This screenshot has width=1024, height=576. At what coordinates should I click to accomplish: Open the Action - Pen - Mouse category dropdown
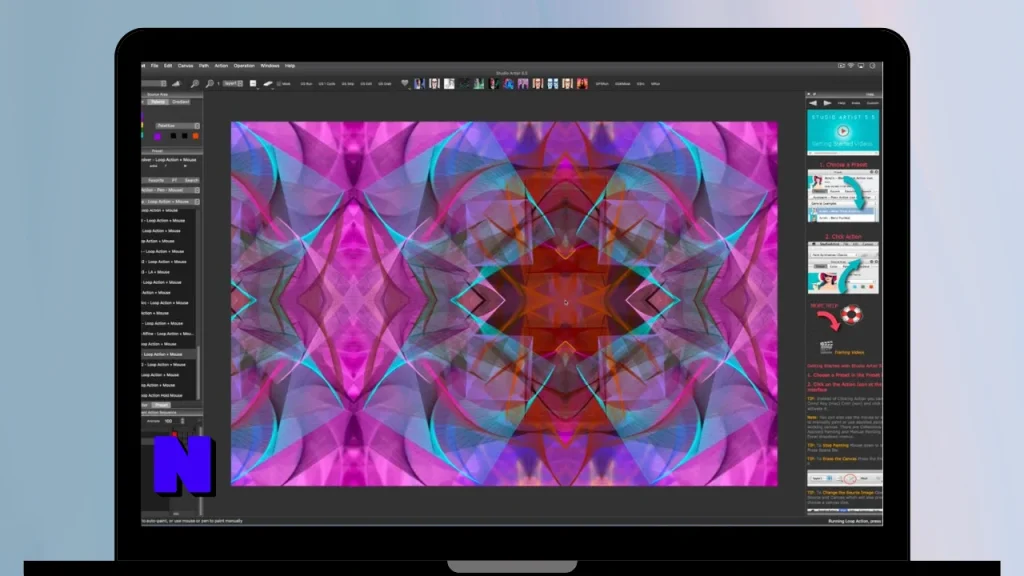click(x=170, y=190)
